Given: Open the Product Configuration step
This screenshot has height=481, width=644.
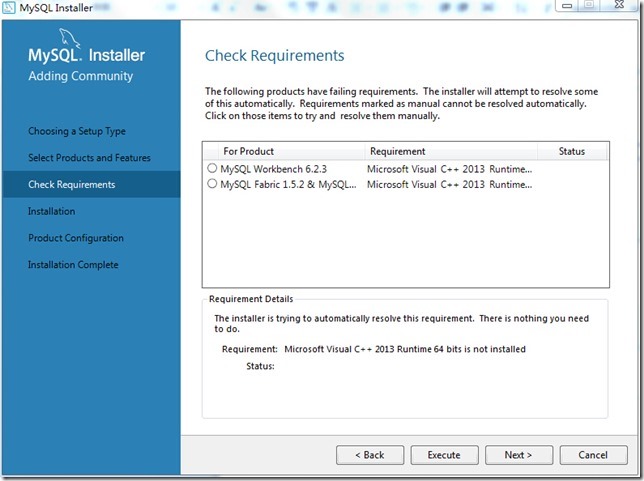Looking at the screenshot, I should [x=76, y=238].
